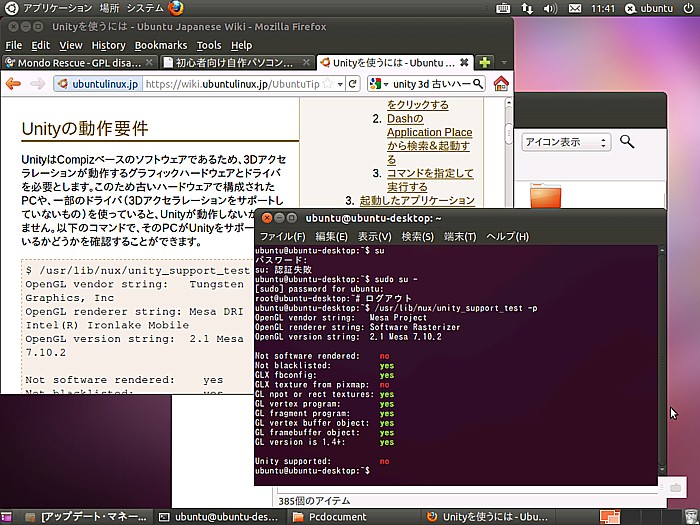Switch to Unityを使うには Firefox taskbar button
The width and height of the screenshot is (700, 525).
488,517
